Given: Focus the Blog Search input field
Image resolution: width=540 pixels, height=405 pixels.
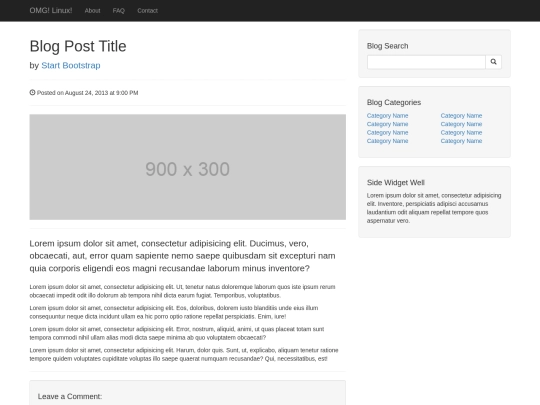Looking at the screenshot, I should 426,62.
